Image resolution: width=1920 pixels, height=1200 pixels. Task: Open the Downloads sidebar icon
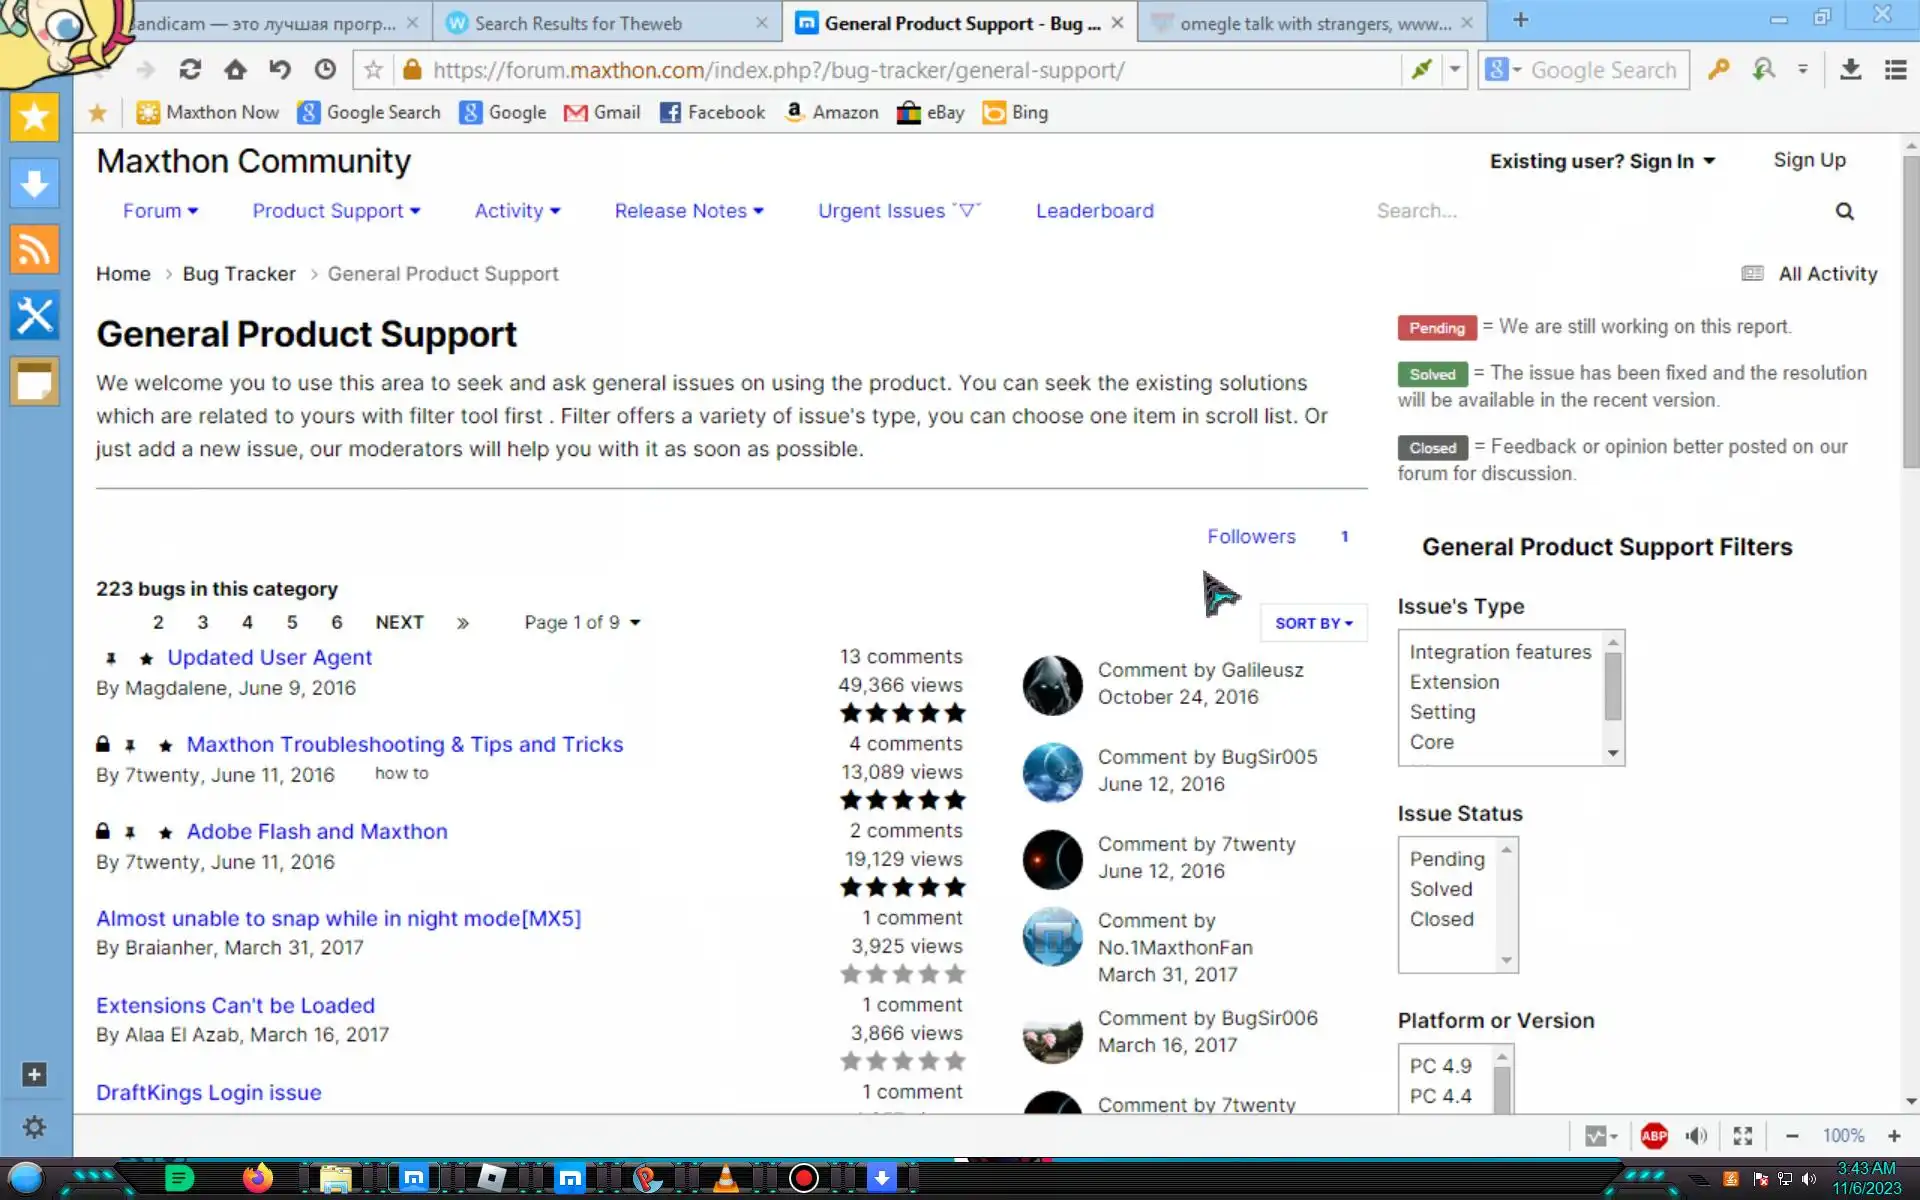[34, 184]
